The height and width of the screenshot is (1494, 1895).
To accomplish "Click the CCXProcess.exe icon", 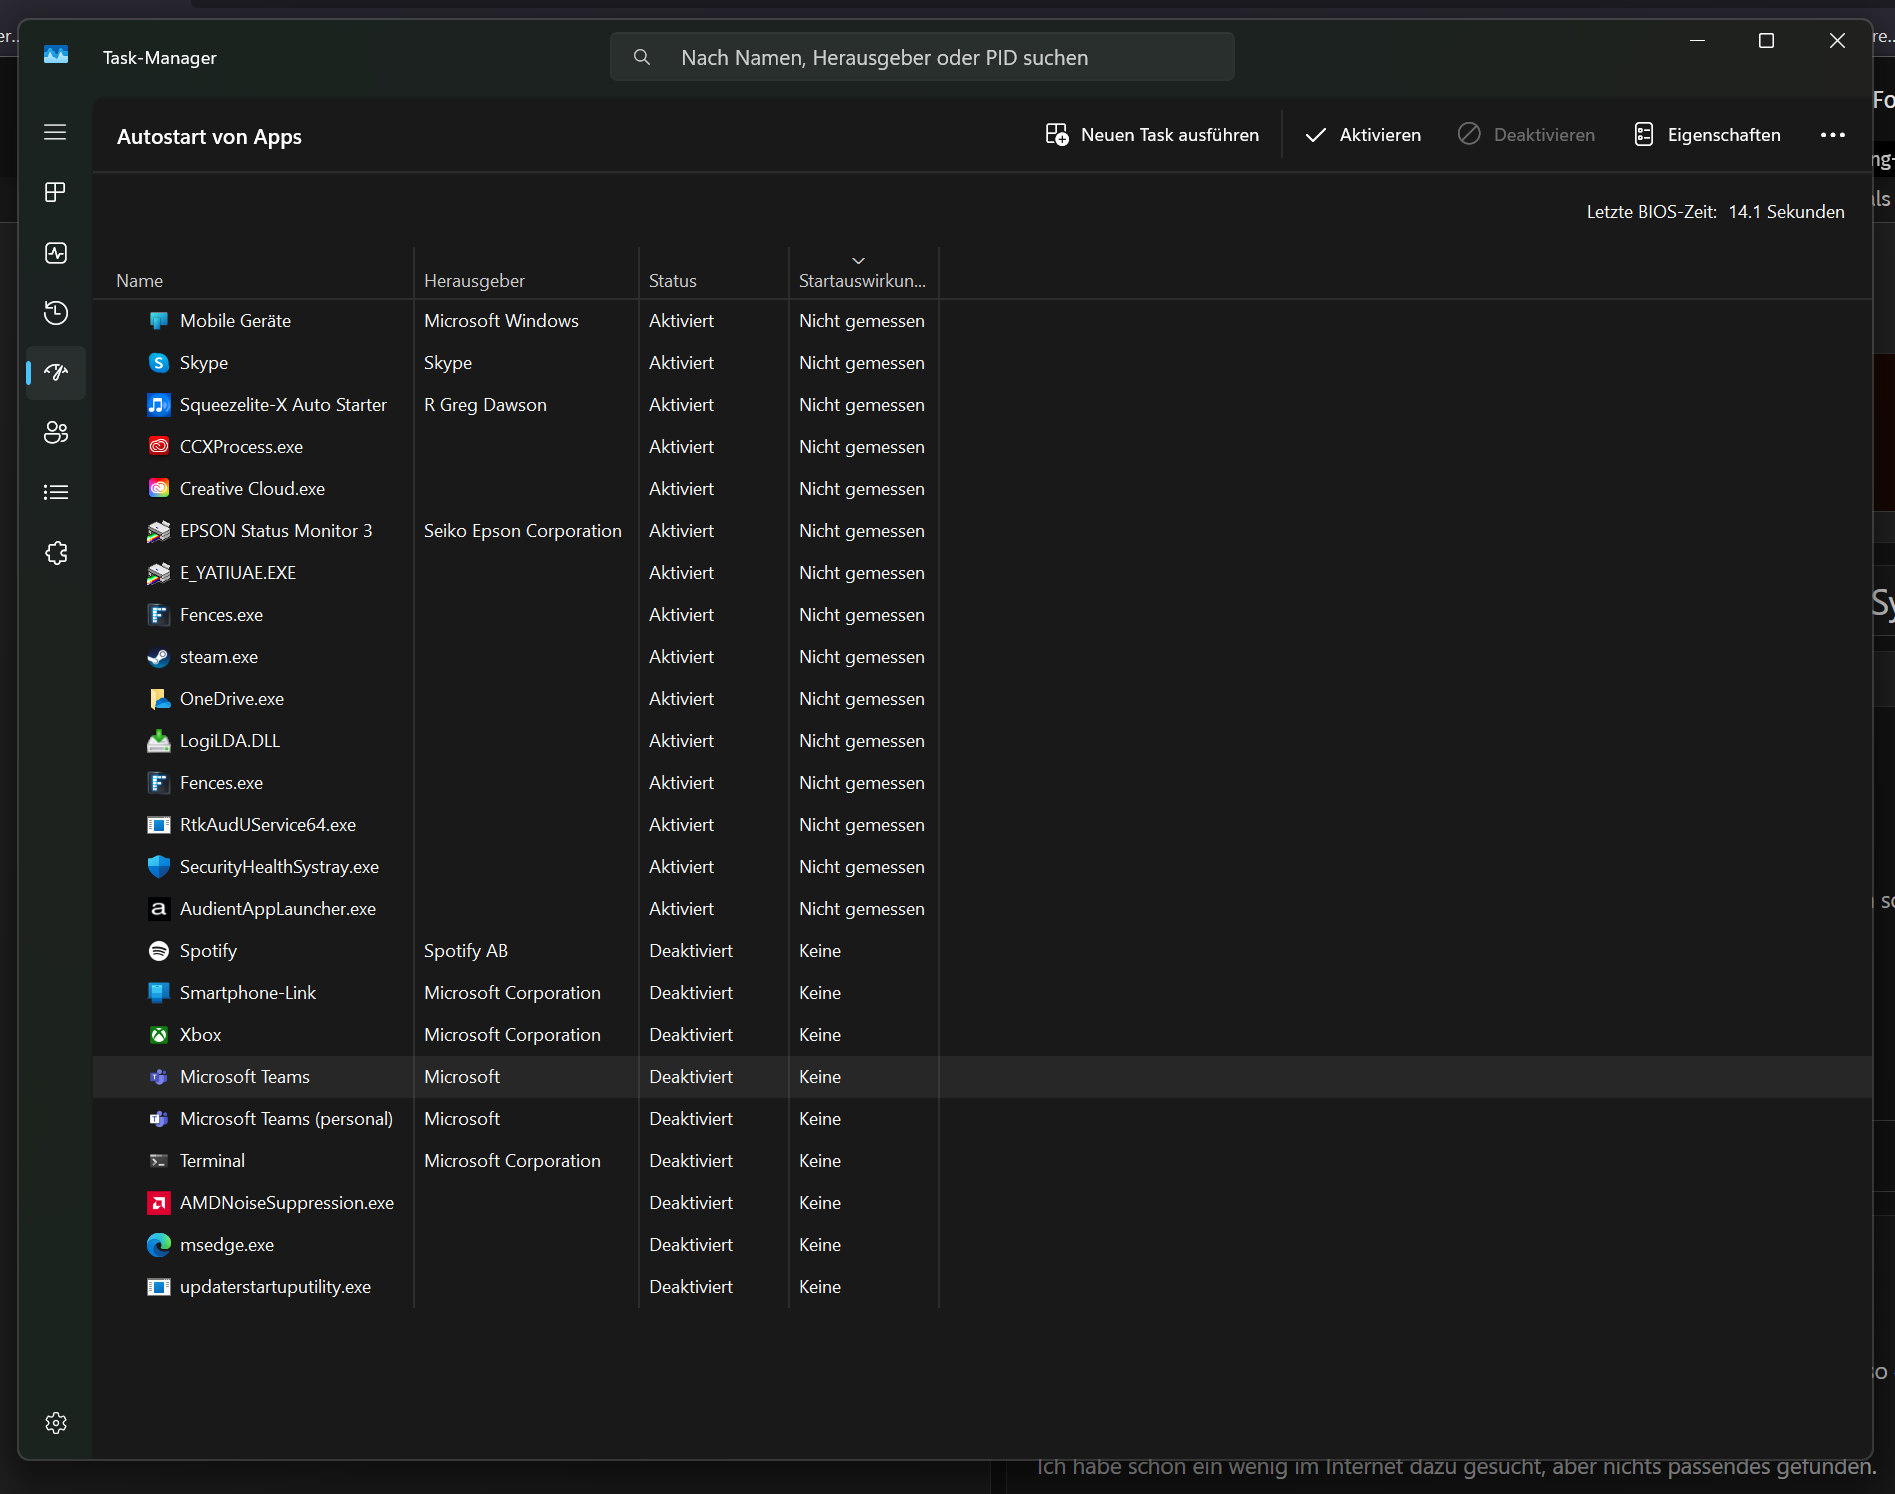I will point(159,446).
